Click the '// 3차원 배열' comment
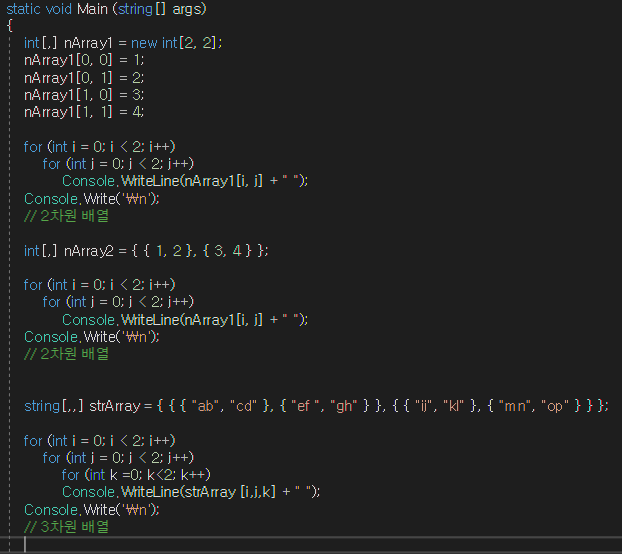This screenshot has width=622, height=554. tap(66, 527)
